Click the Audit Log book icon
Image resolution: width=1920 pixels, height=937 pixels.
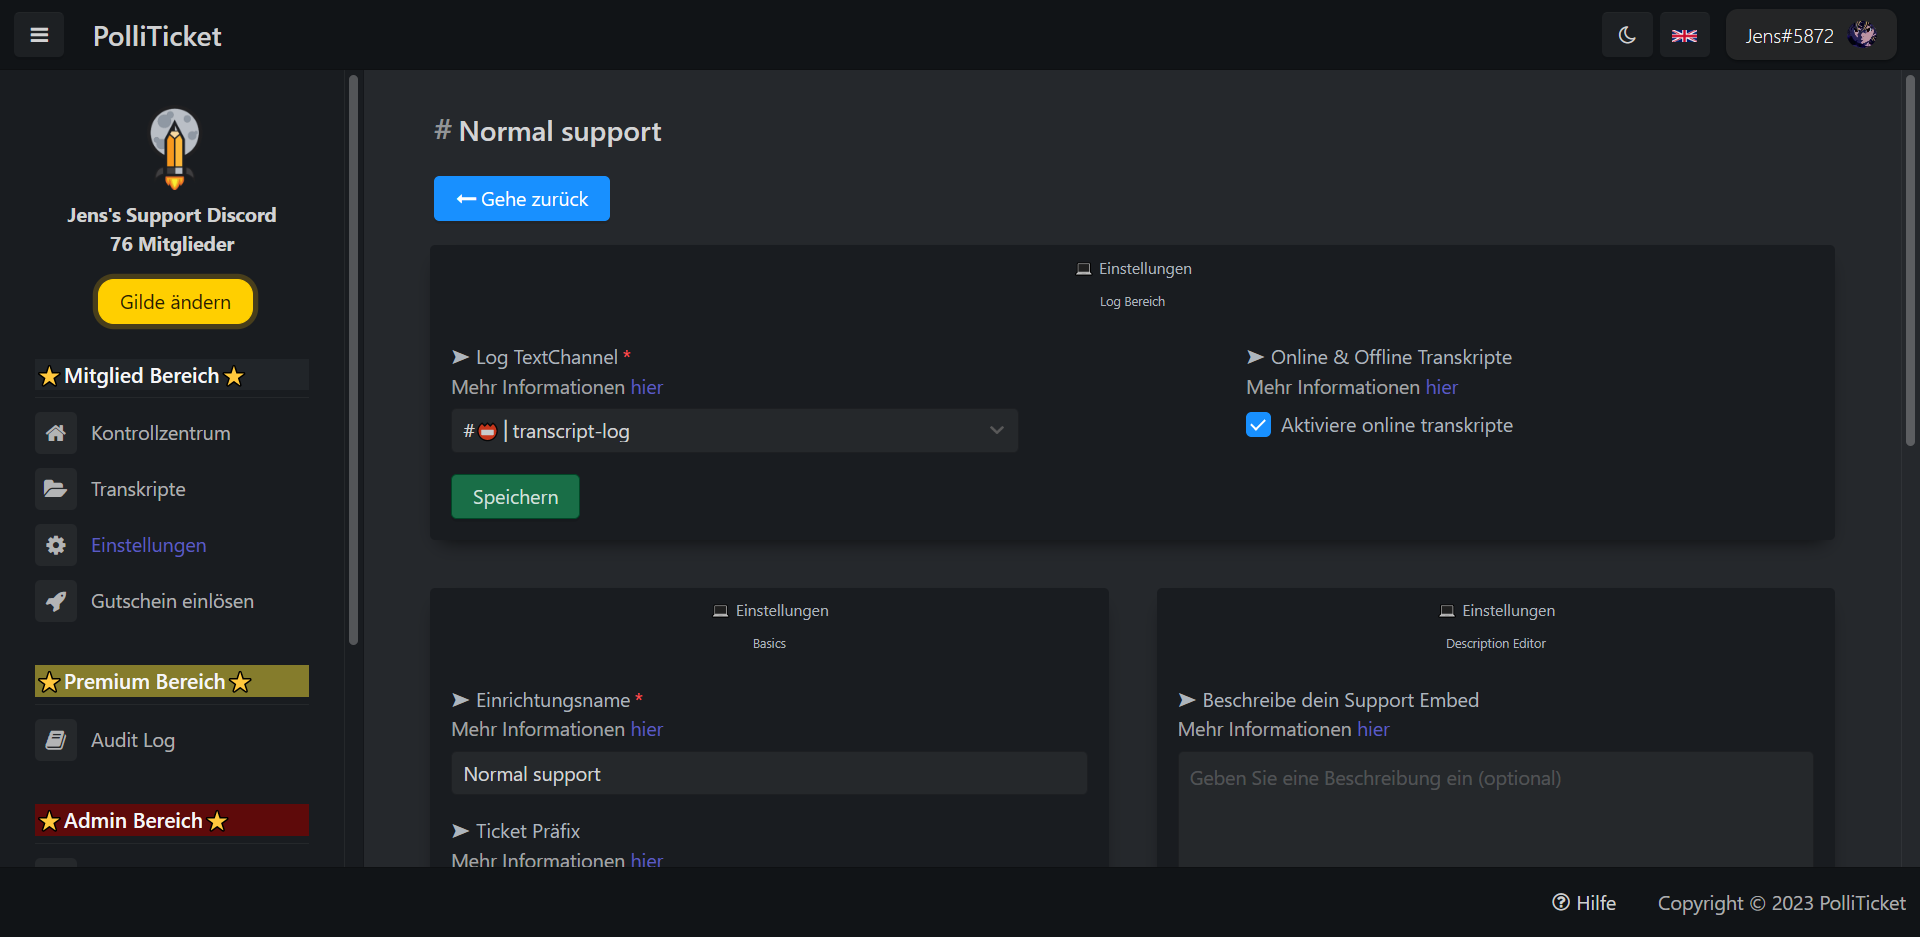pos(56,740)
